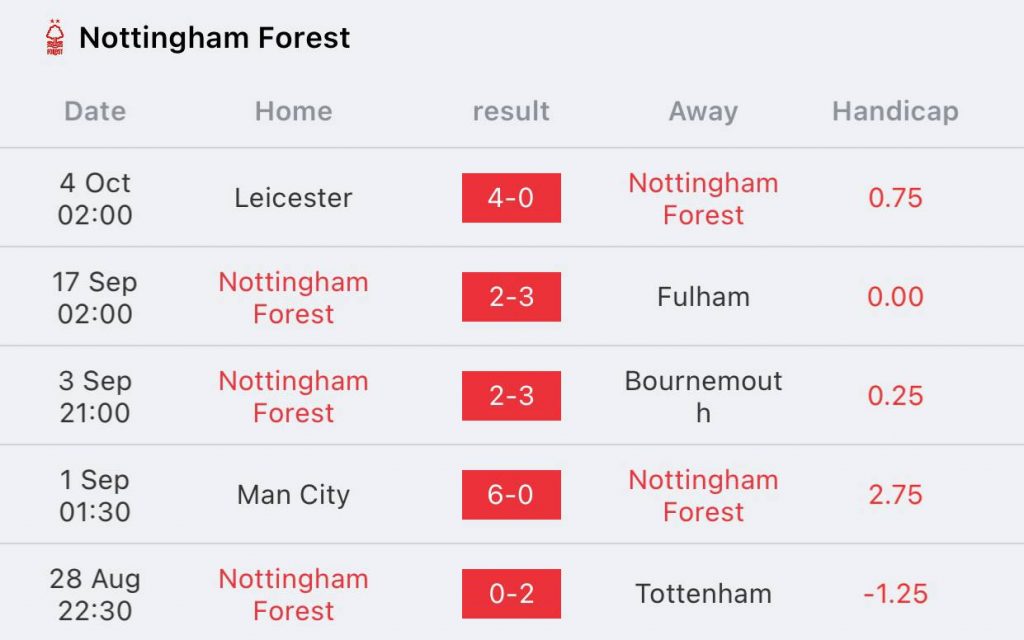Viewport: 1024px width, 640px height.
Task: Click the 4 Oct 02:00 match date
Action: 95,199
